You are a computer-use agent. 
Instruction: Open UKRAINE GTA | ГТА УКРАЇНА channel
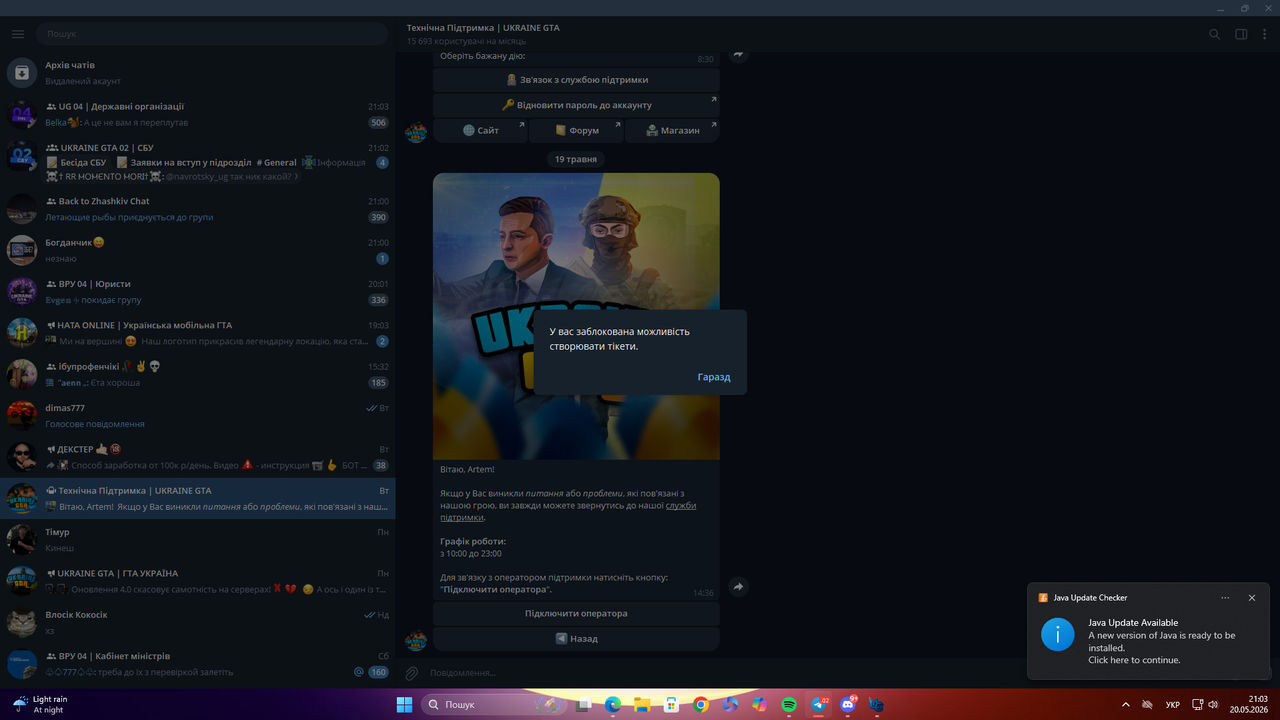(198, 581)
